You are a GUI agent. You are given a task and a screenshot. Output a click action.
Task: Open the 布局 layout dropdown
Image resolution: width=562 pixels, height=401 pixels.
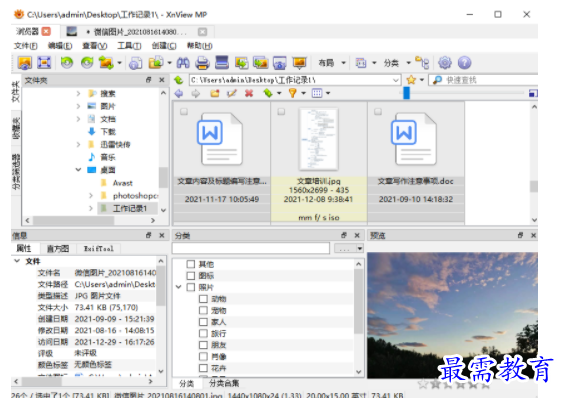[x=332, y=63]
